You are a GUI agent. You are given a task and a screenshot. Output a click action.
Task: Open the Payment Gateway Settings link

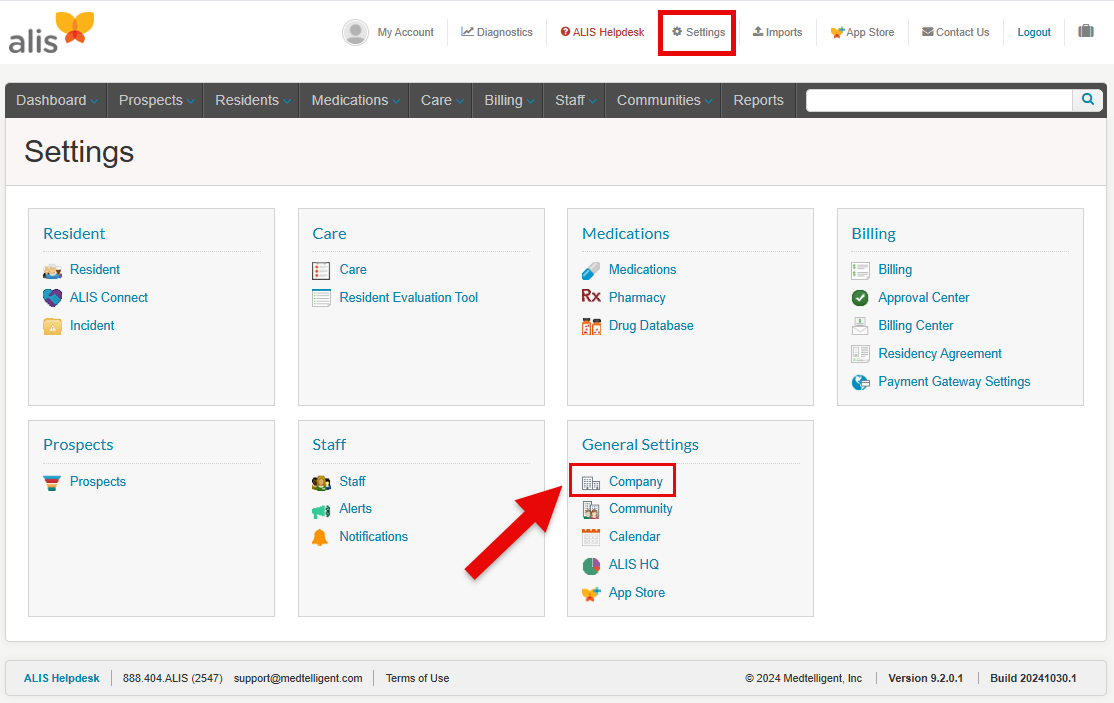tap(954, 381)
